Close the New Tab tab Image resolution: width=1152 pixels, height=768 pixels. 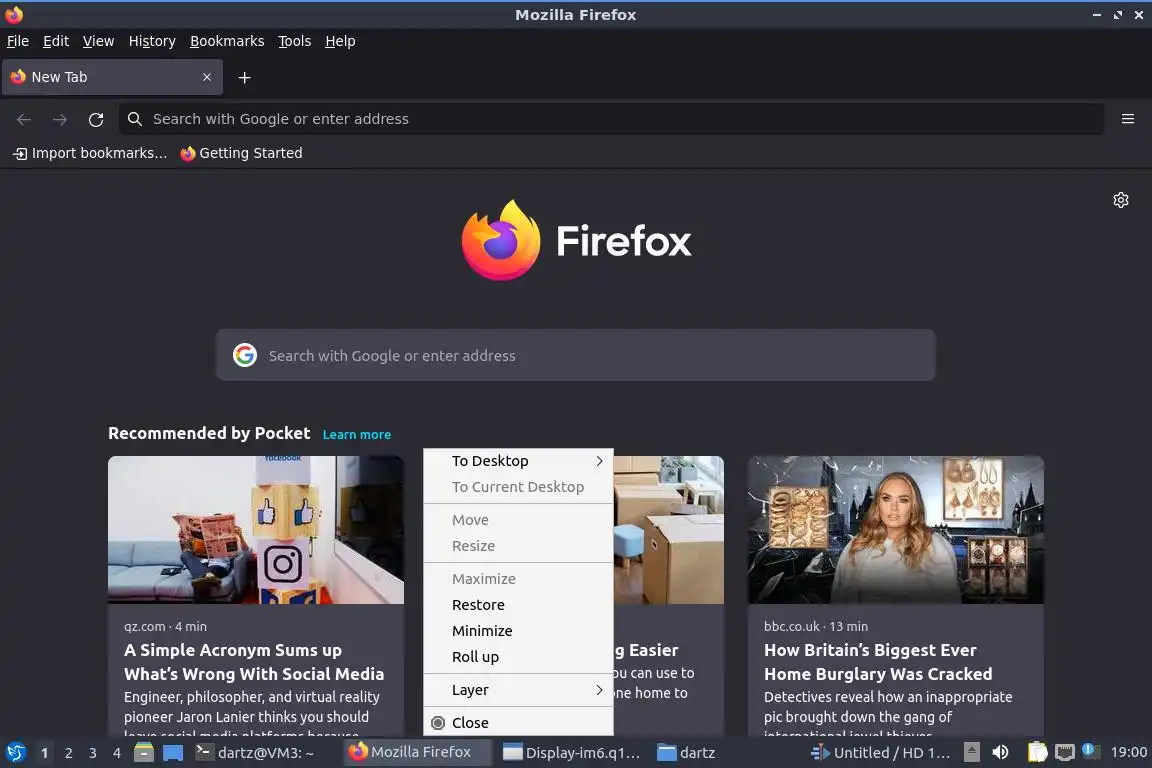[x=206, y=77]
